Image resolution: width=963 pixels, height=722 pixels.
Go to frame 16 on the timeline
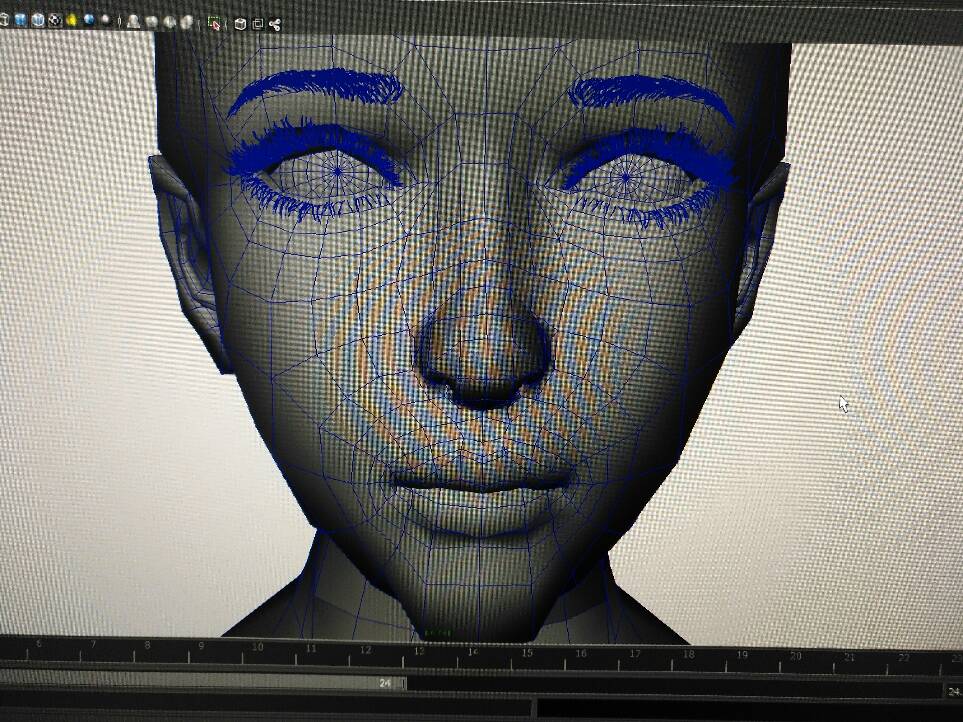581,653
